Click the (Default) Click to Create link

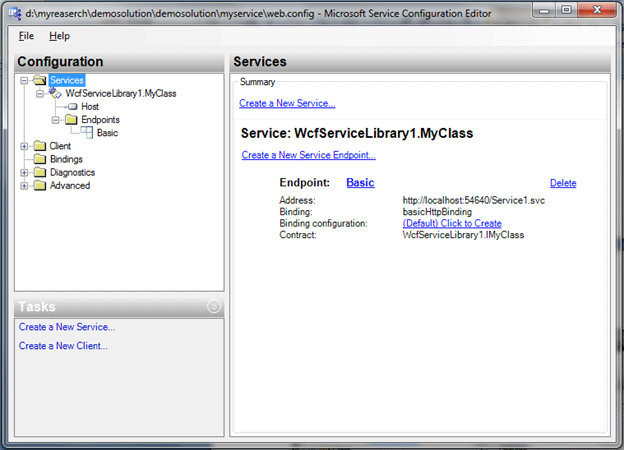pos(452,223)
